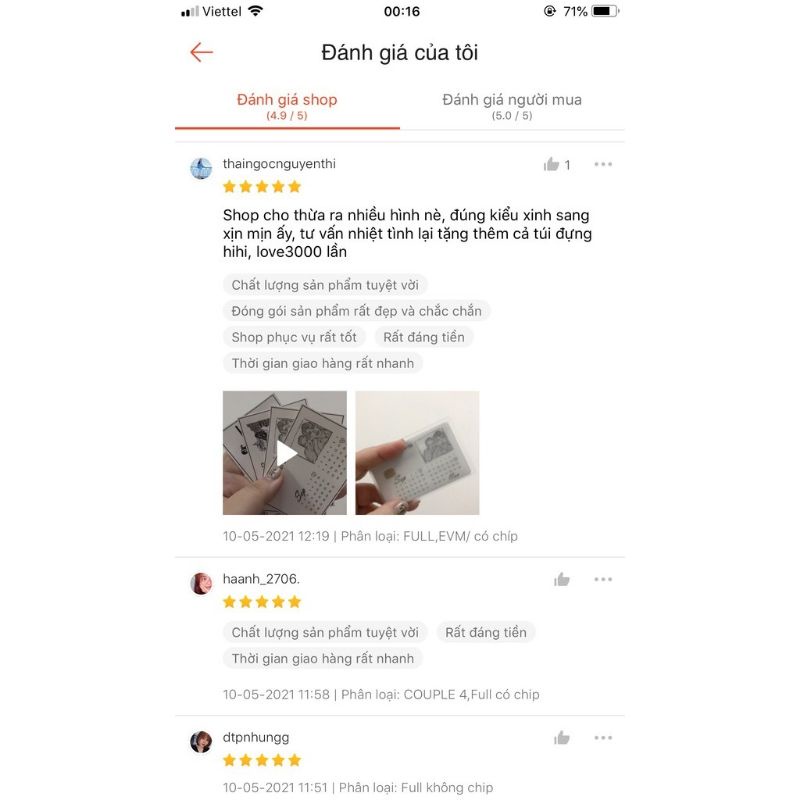The image size is (800, 800).
Task: Open three-dot menu for haanh_2706's review
Action: [x=603, y=579]
